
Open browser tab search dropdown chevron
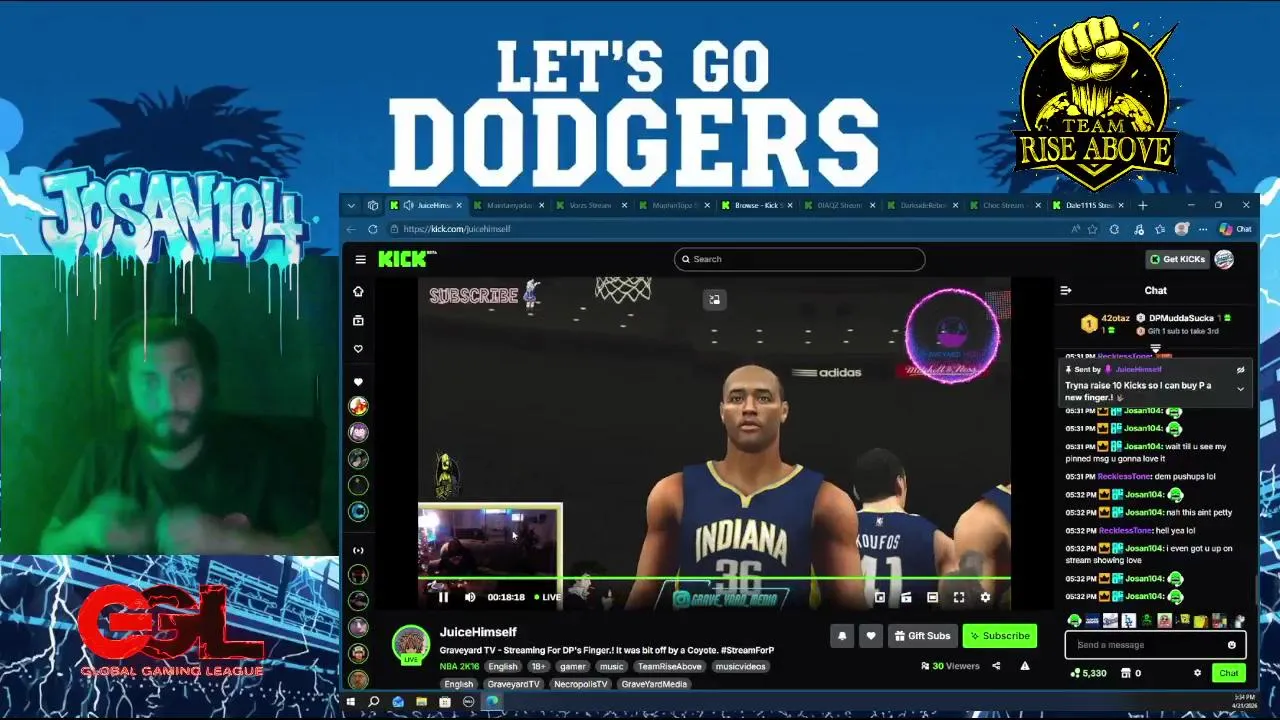pos(351,205)
